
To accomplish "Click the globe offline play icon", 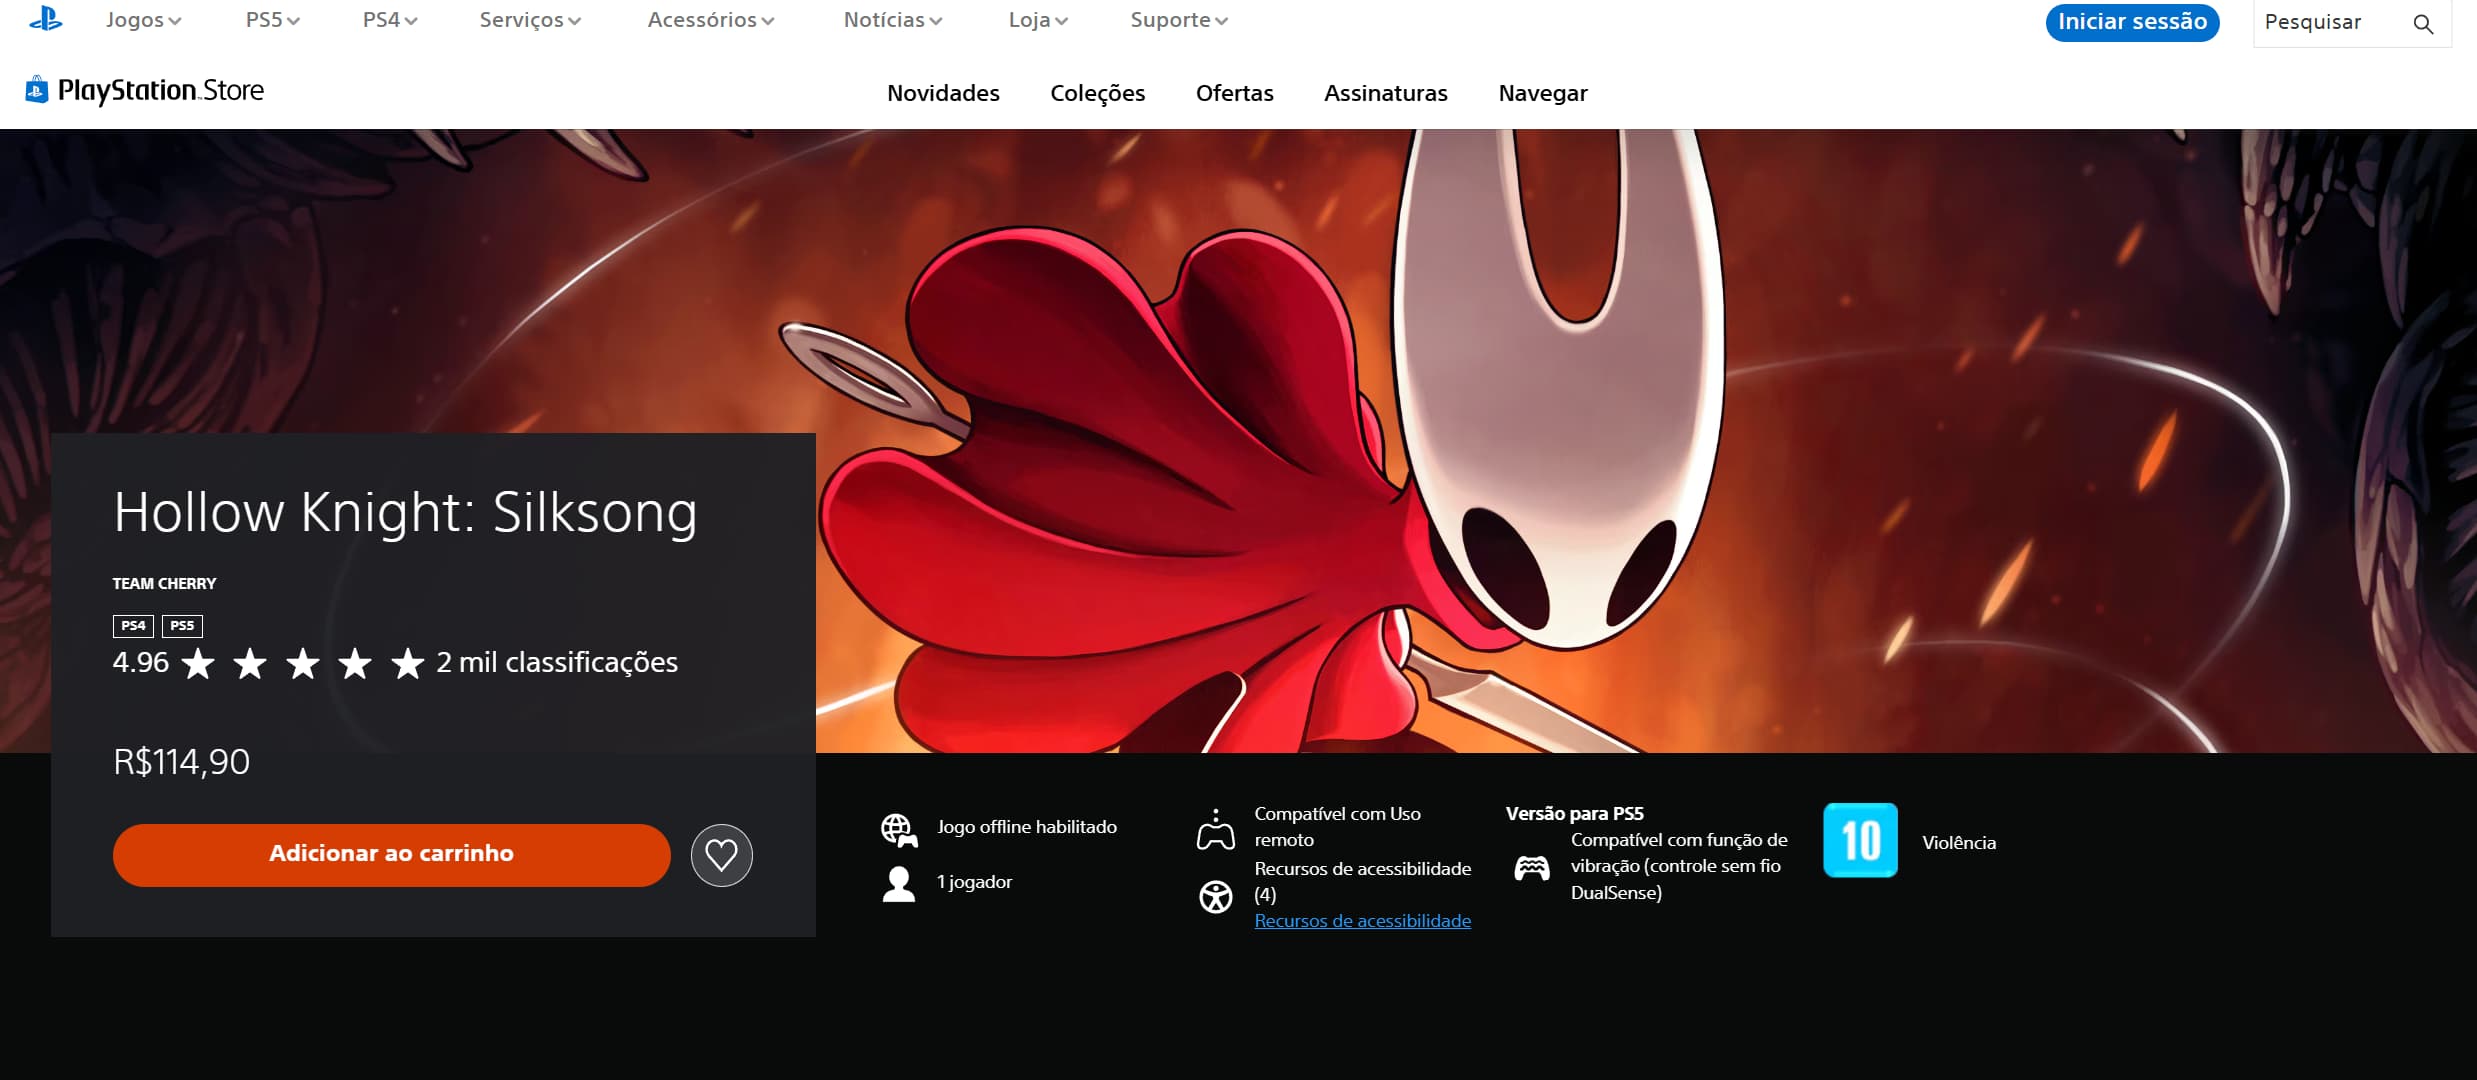I will [898, 828].
